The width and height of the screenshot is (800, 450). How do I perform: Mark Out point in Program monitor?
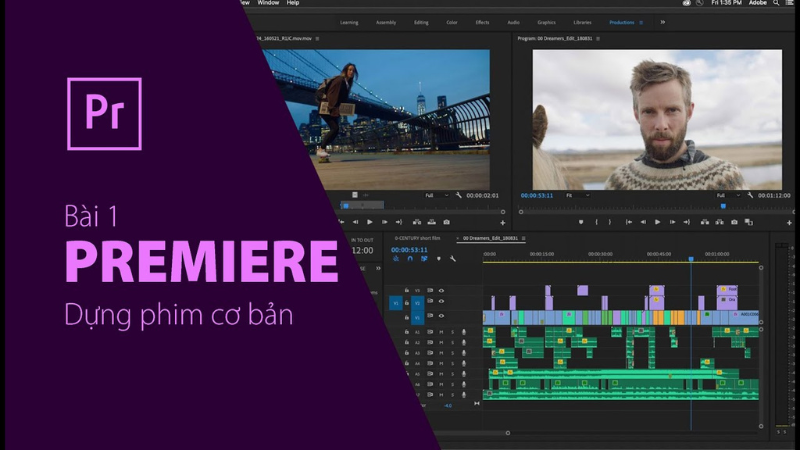click(x=610, y=222)
